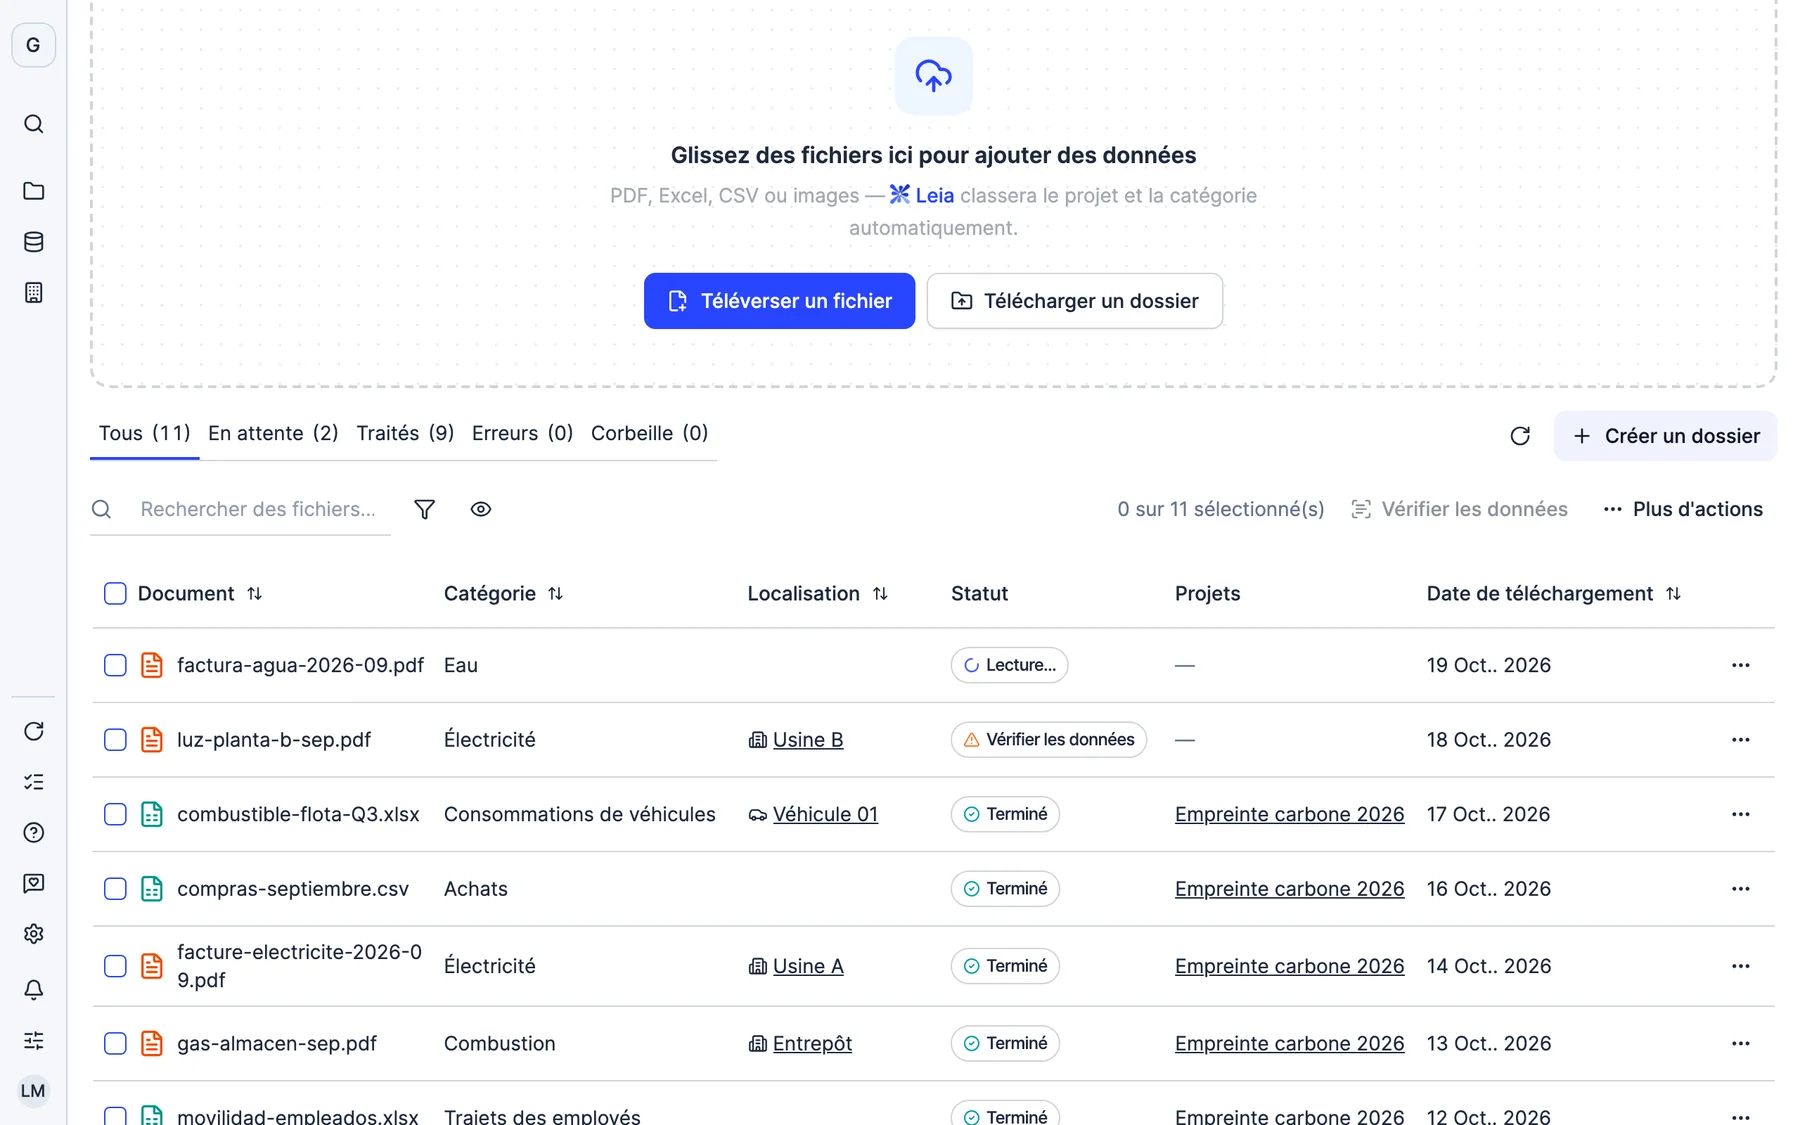Switch to the Traités tab
This screenshot has width=1800, height=1125.
click(x=405, y=433)
